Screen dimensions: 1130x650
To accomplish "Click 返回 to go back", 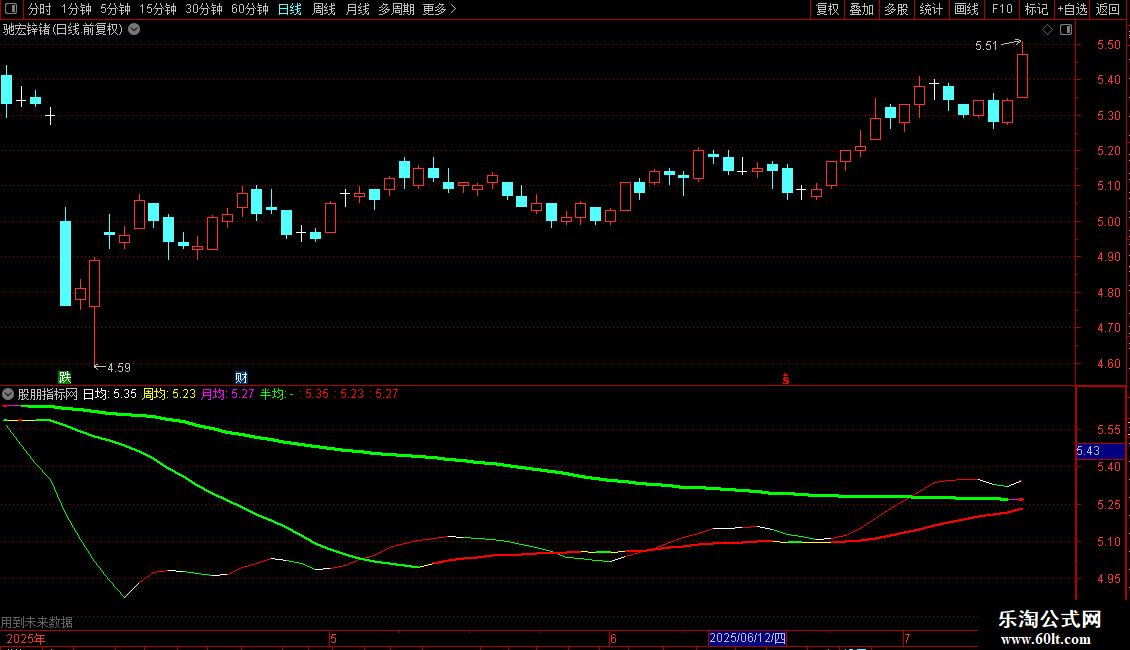I will point(1108,9).
